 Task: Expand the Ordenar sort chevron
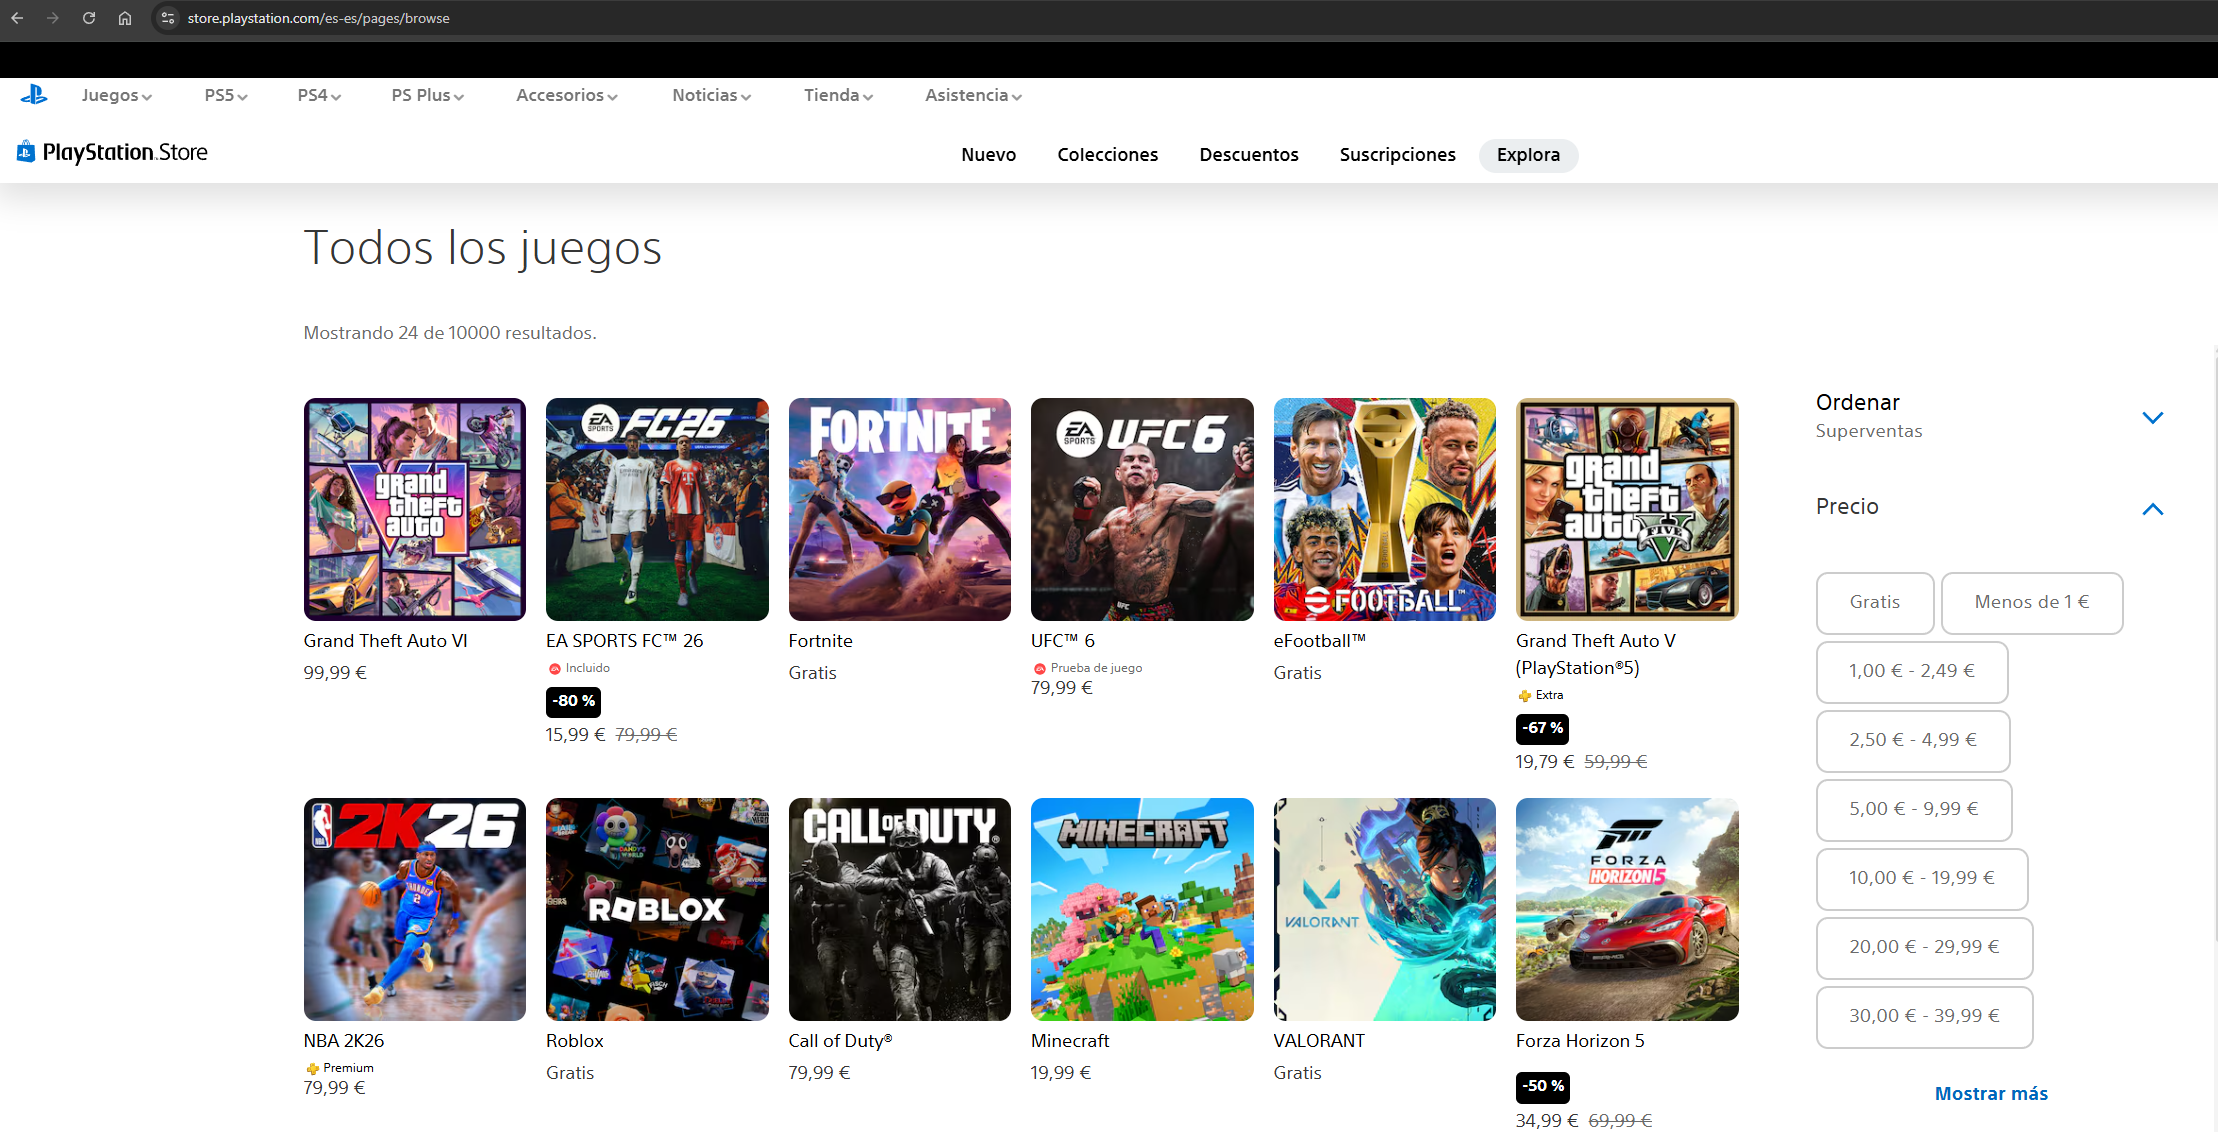(2153, 417)
